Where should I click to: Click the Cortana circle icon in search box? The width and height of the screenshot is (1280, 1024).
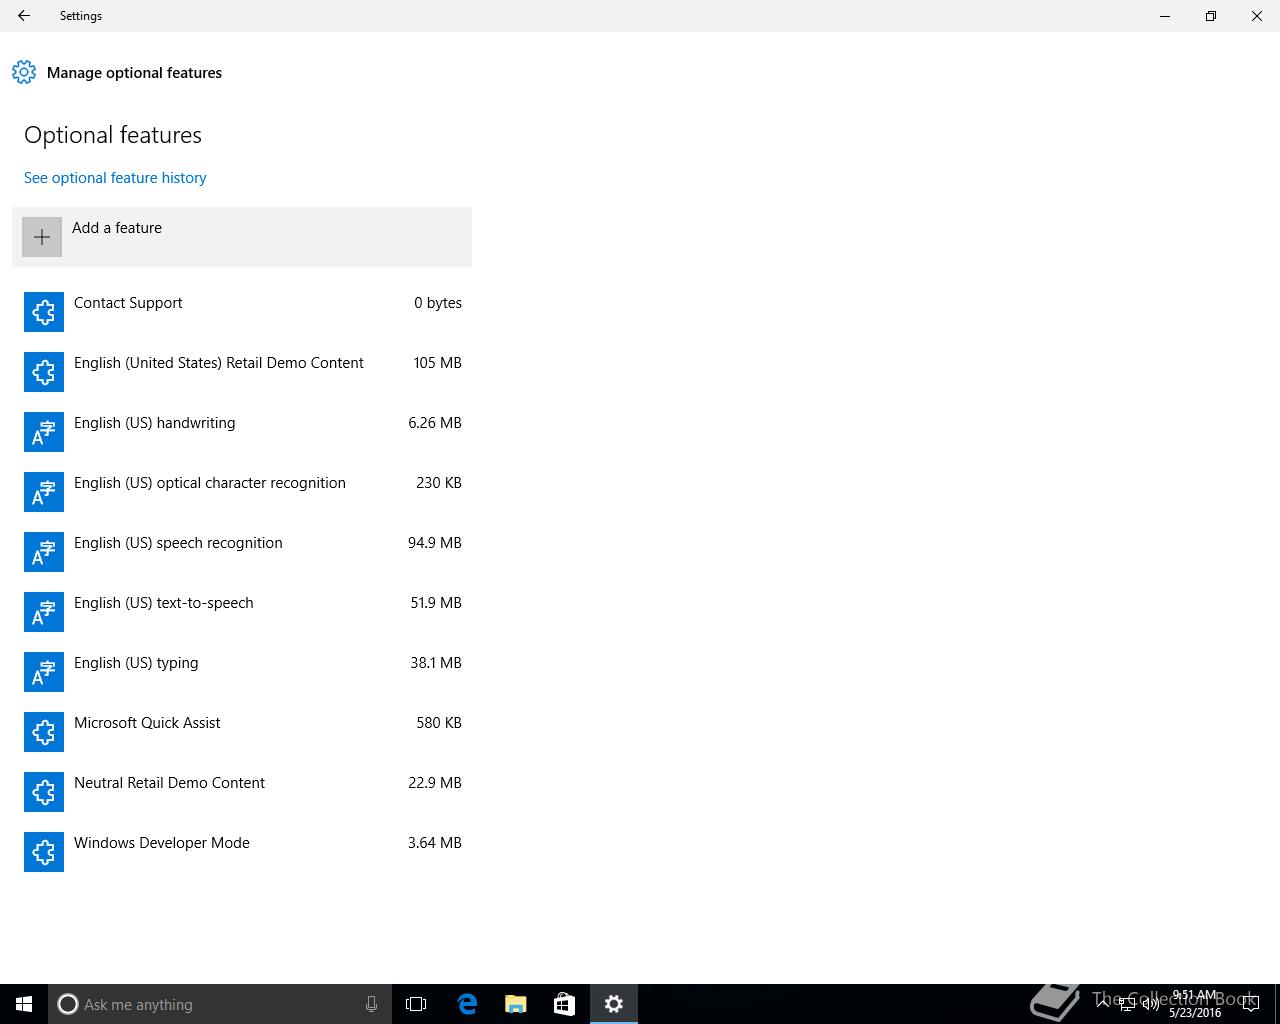point(68,1004)
